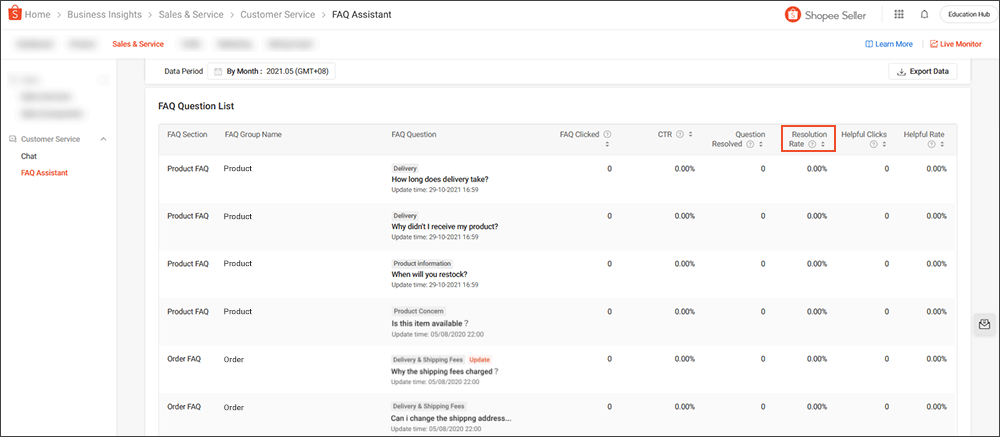The image size is (1000, 437).
Task: Open the By Month date picker
Action: (x=272, y=71)
